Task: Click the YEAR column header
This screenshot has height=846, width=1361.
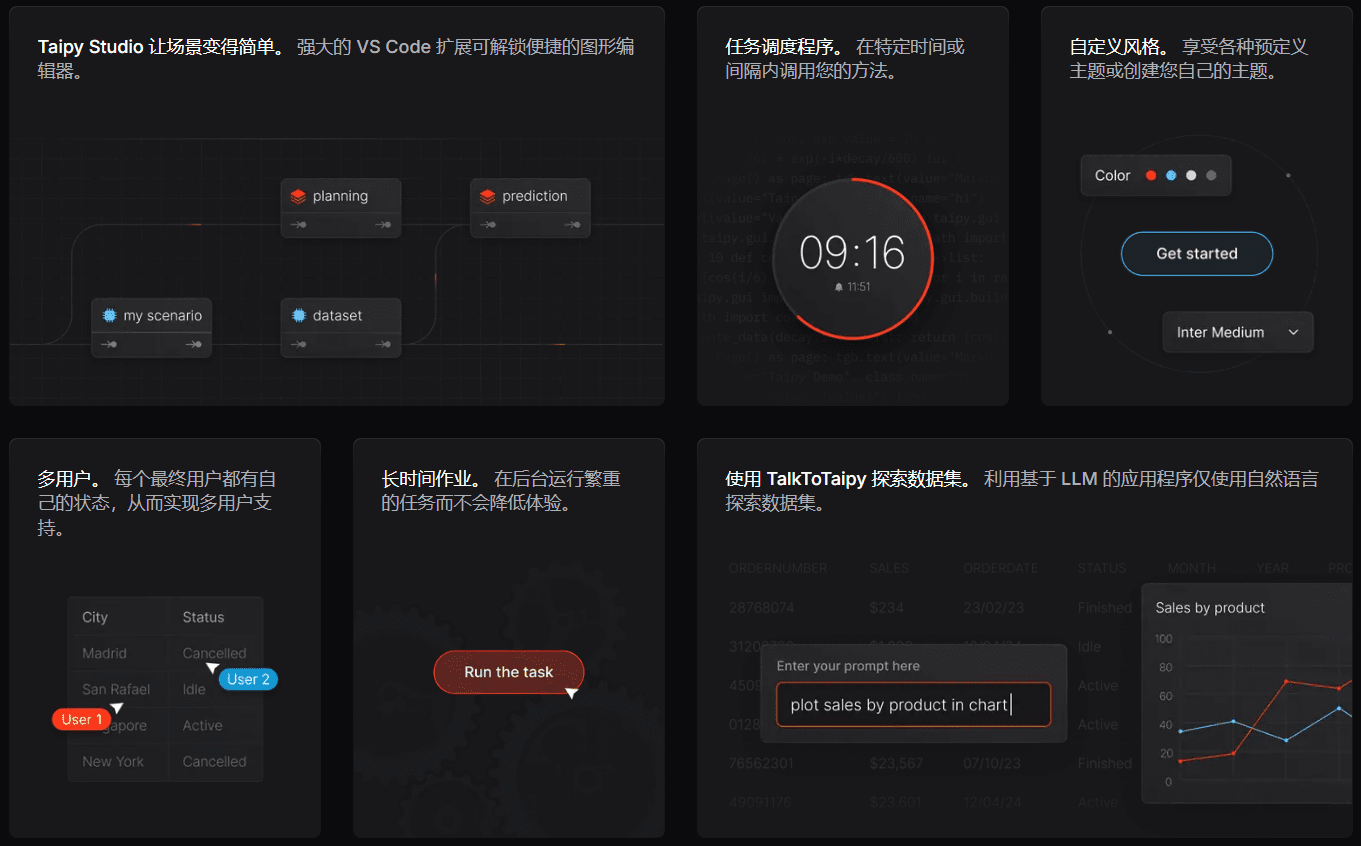Action: 1273,568
